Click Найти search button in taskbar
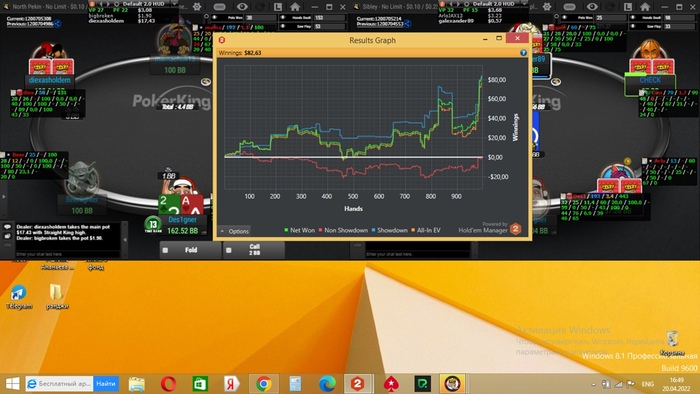Image resolution: width=700 pixels, height=394 pixels. click(106, 384)
